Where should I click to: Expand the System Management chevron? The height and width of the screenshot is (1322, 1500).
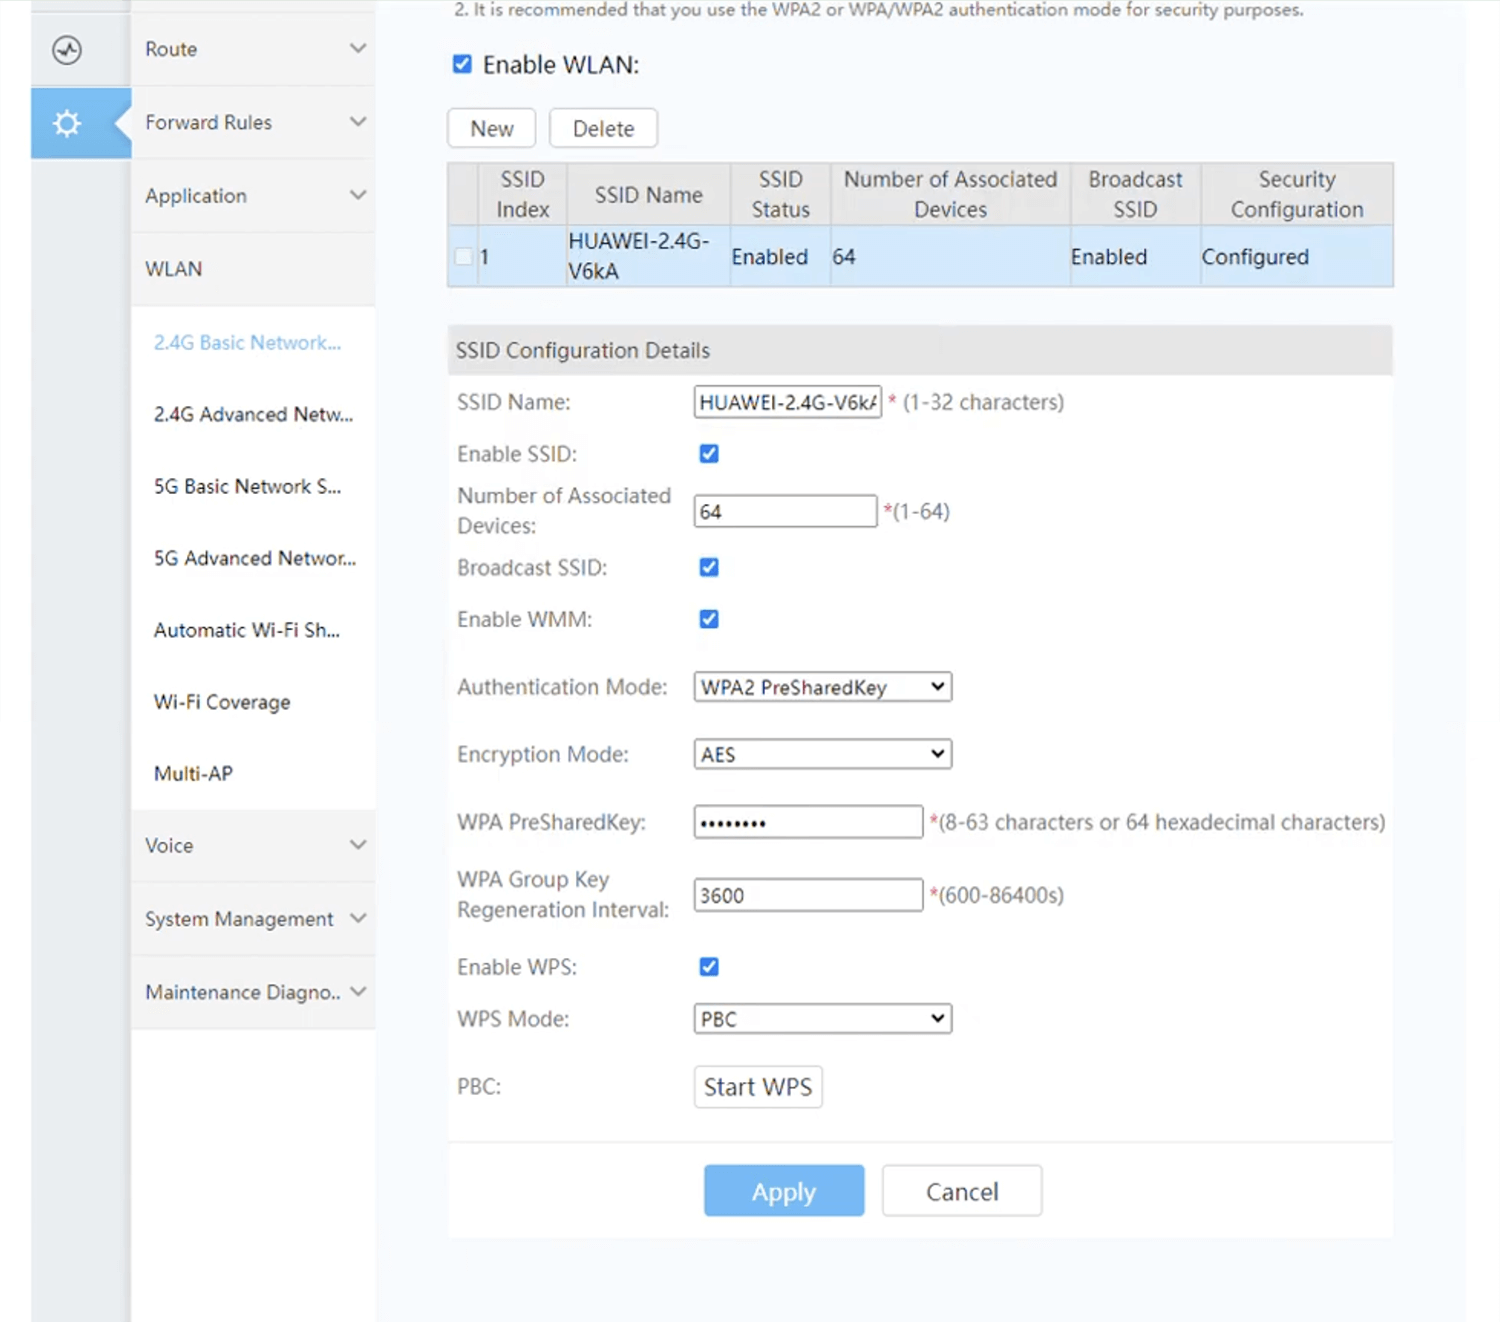(357, 918)
